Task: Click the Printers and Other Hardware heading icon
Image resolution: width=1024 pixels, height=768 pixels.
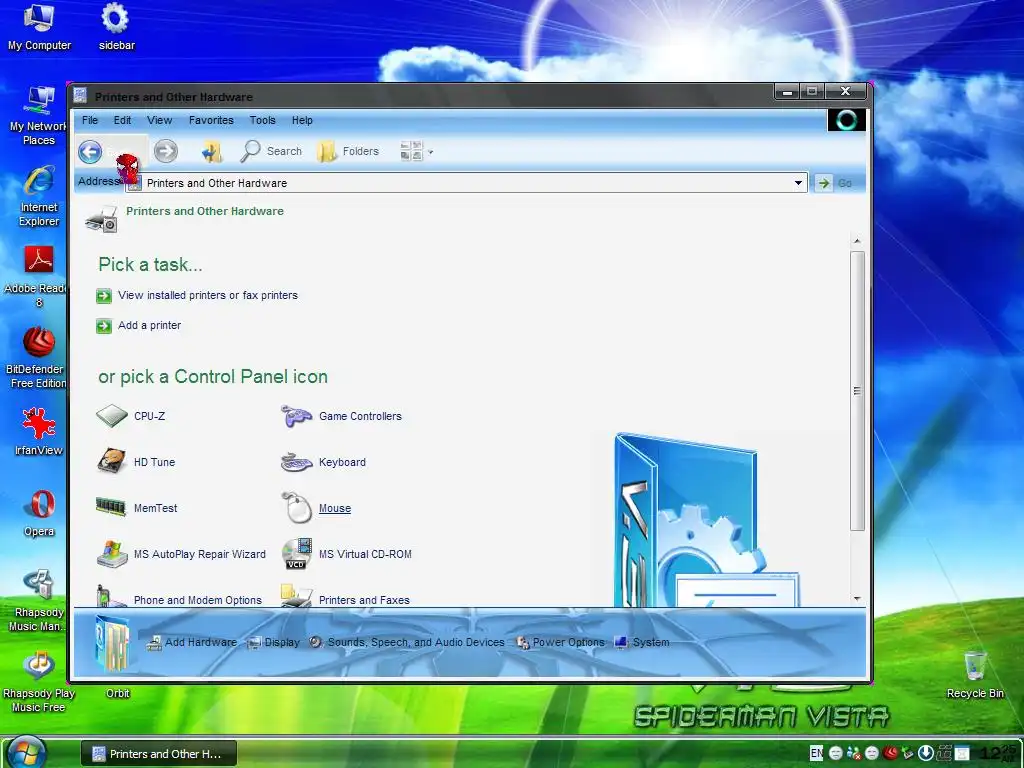Action: 102,219
